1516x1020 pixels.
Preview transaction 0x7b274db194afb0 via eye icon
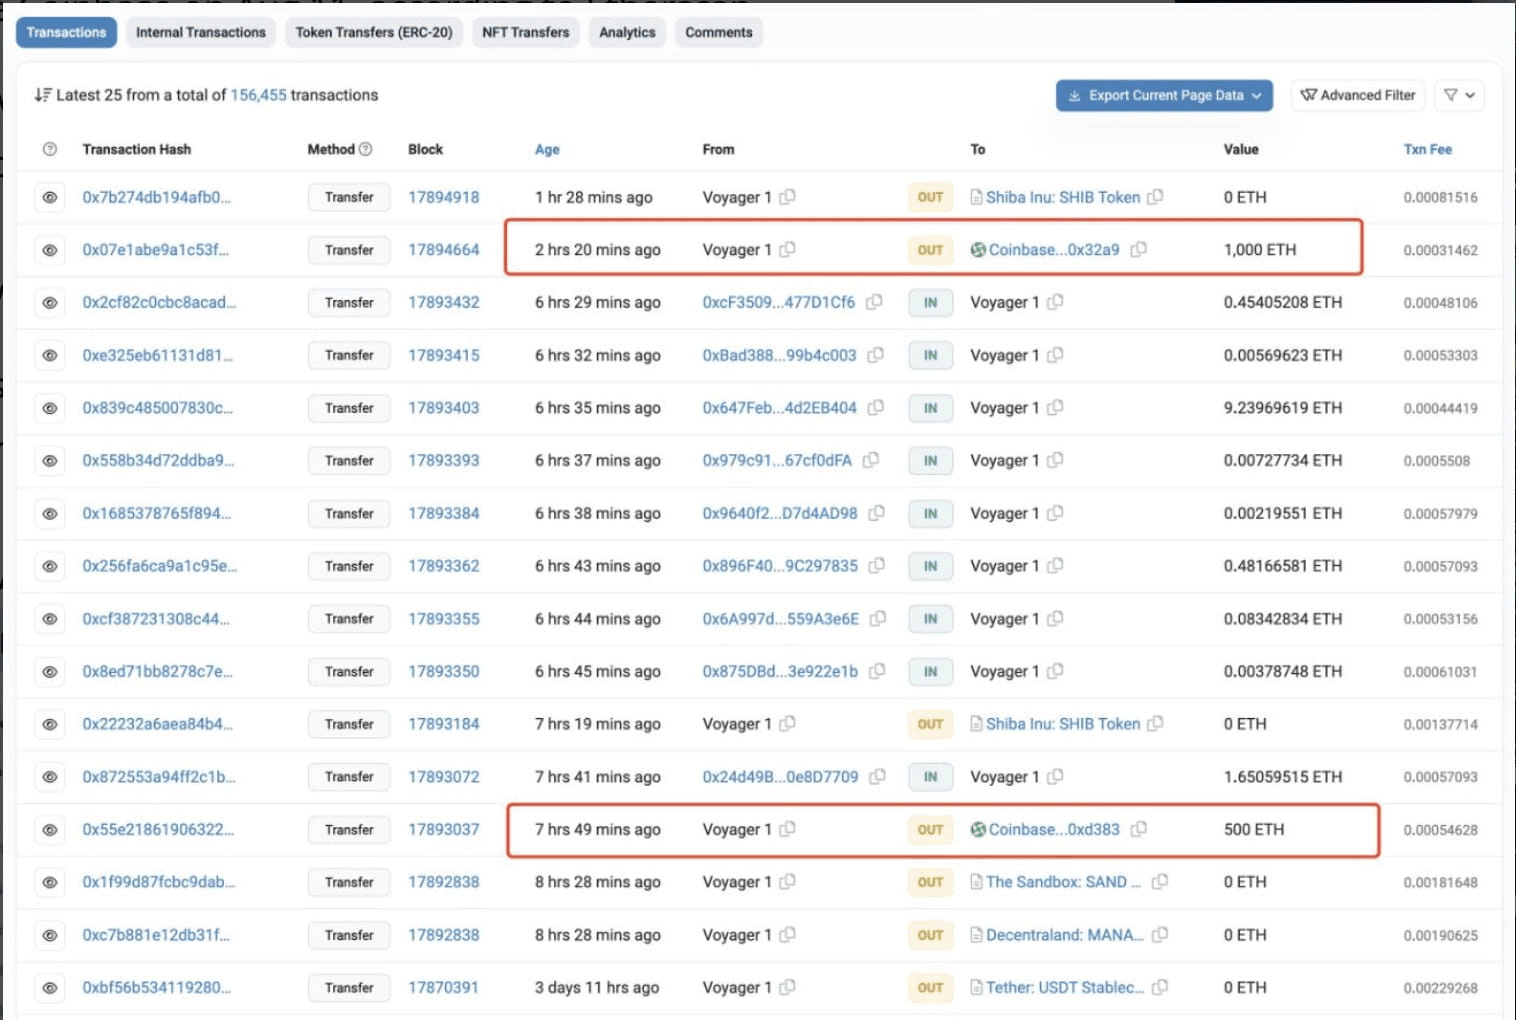(50, 197)
